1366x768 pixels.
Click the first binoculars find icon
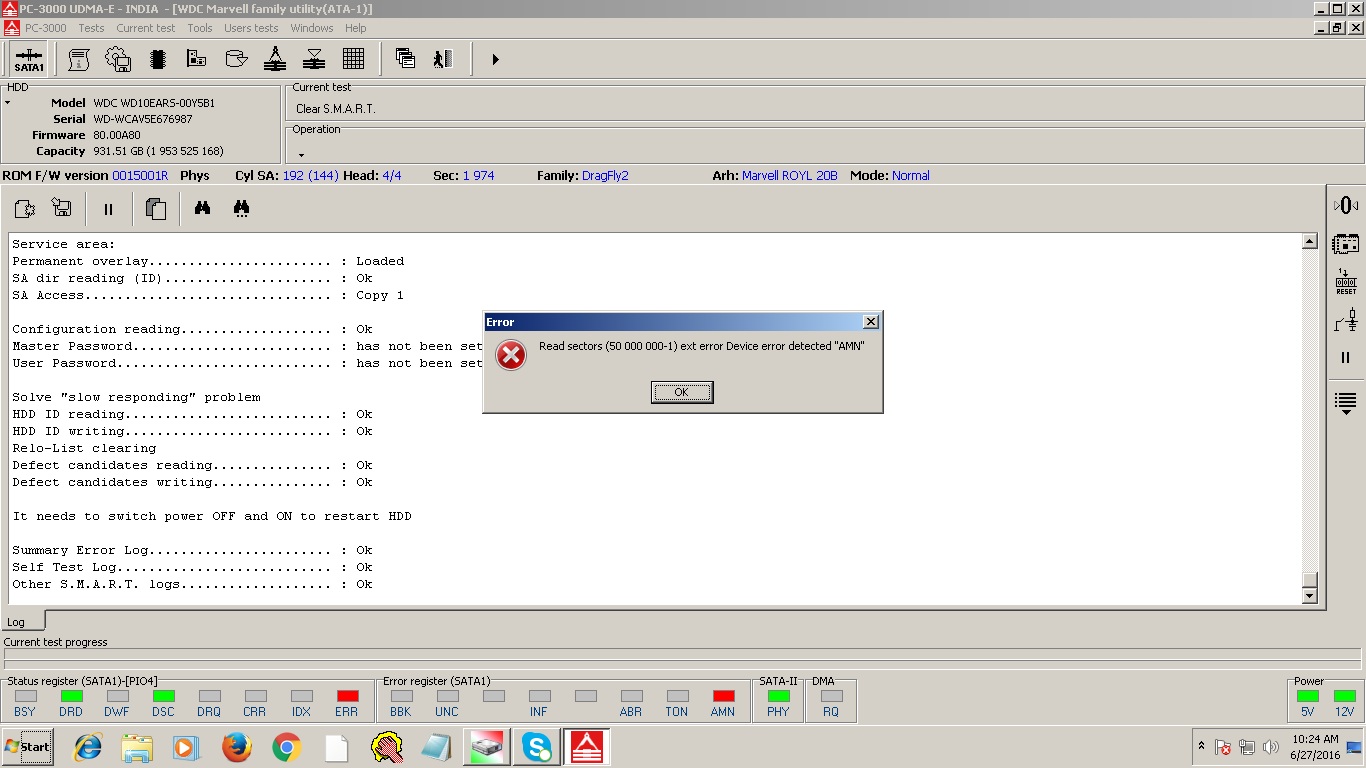pos(202,209)
